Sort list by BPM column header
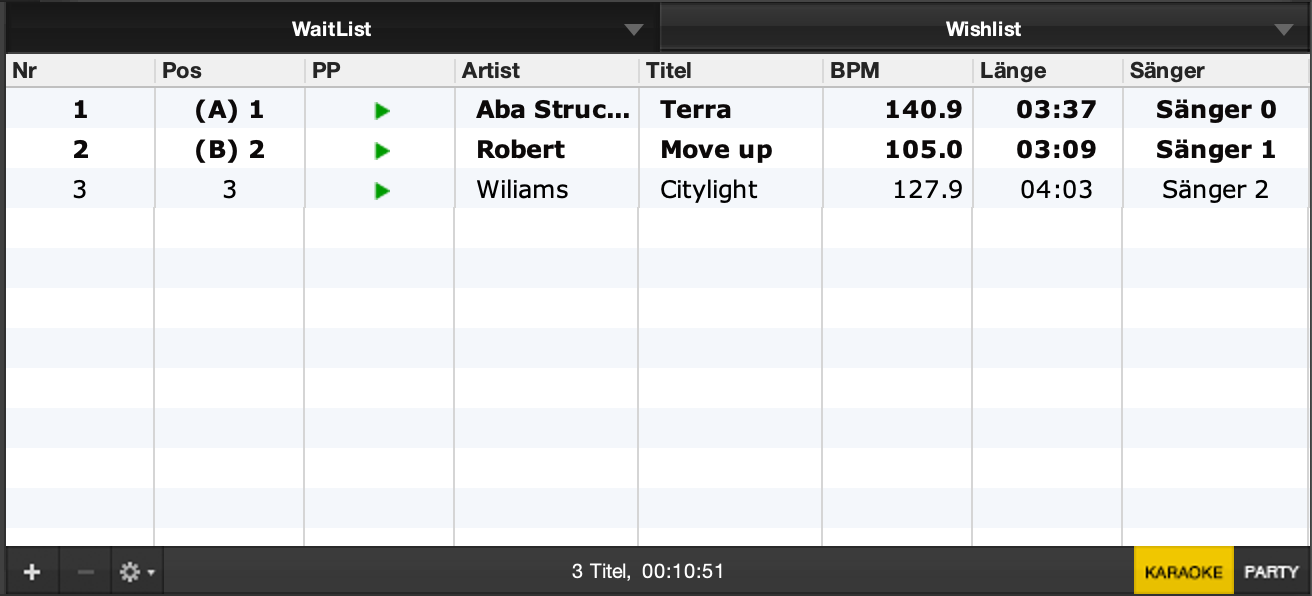The height and width of the screenshot is (596, 1312). point(896,71)
